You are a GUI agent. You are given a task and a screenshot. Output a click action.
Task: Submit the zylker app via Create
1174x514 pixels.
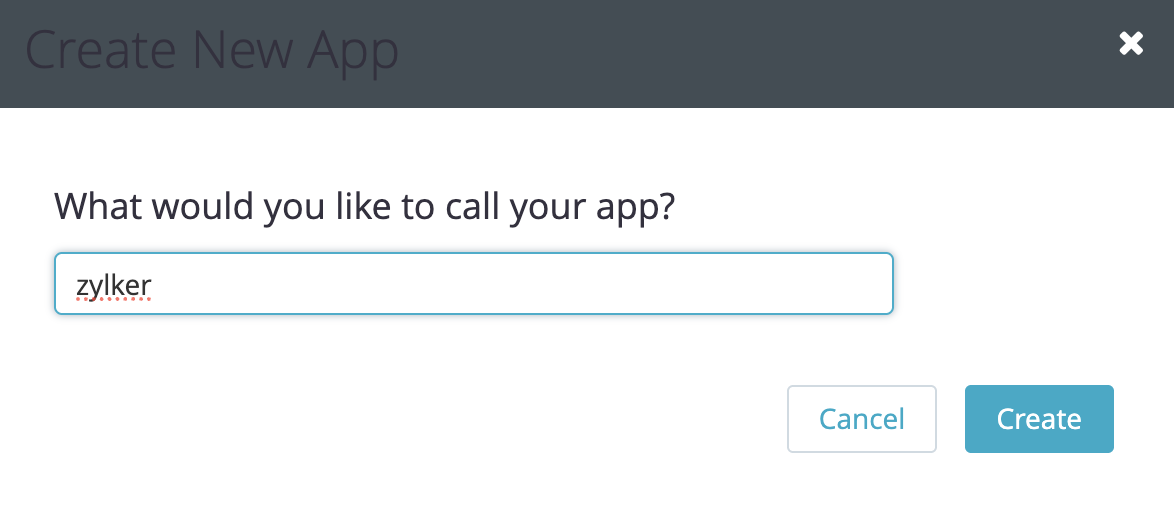(1039, 419)
